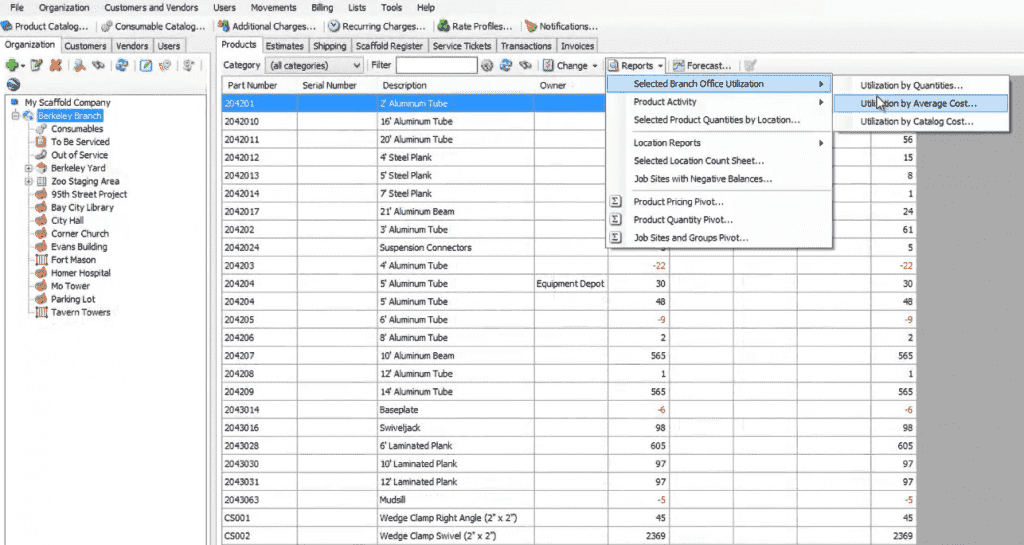The height and width of the screenshot is (545, 1024).
Task: Expand the Zoo Staging Area node
Action: [28, 181]
